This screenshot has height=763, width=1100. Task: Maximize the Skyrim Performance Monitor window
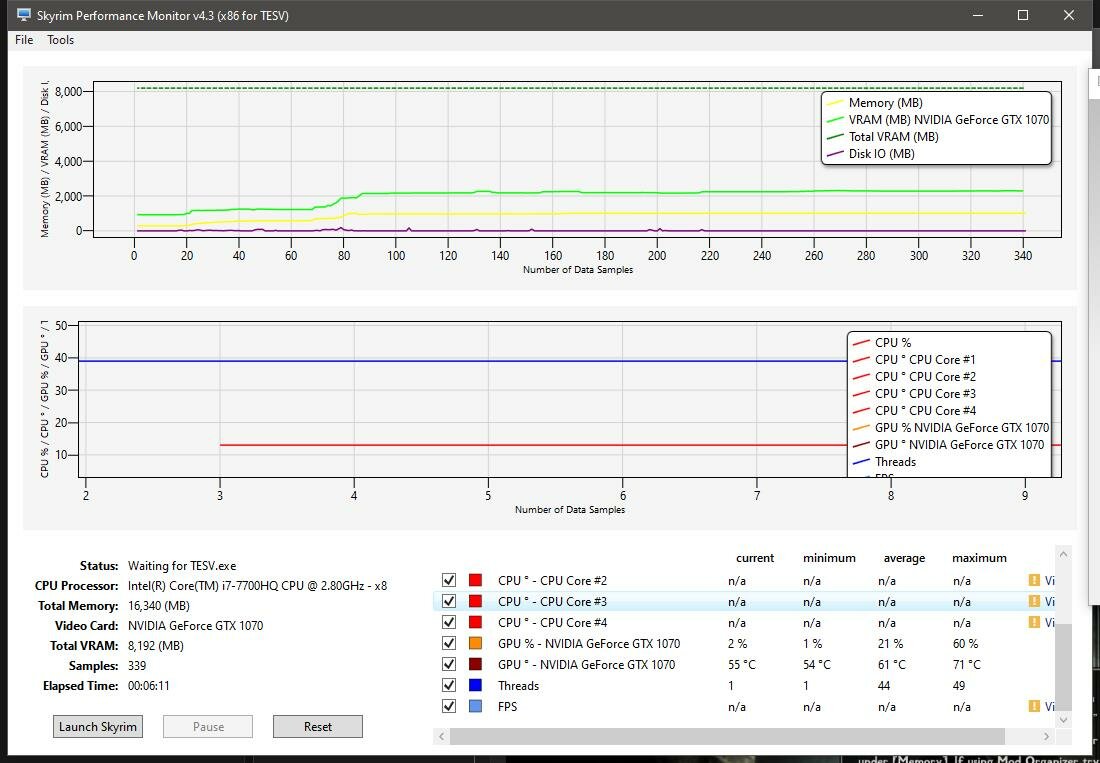[x=1023, y=15]
